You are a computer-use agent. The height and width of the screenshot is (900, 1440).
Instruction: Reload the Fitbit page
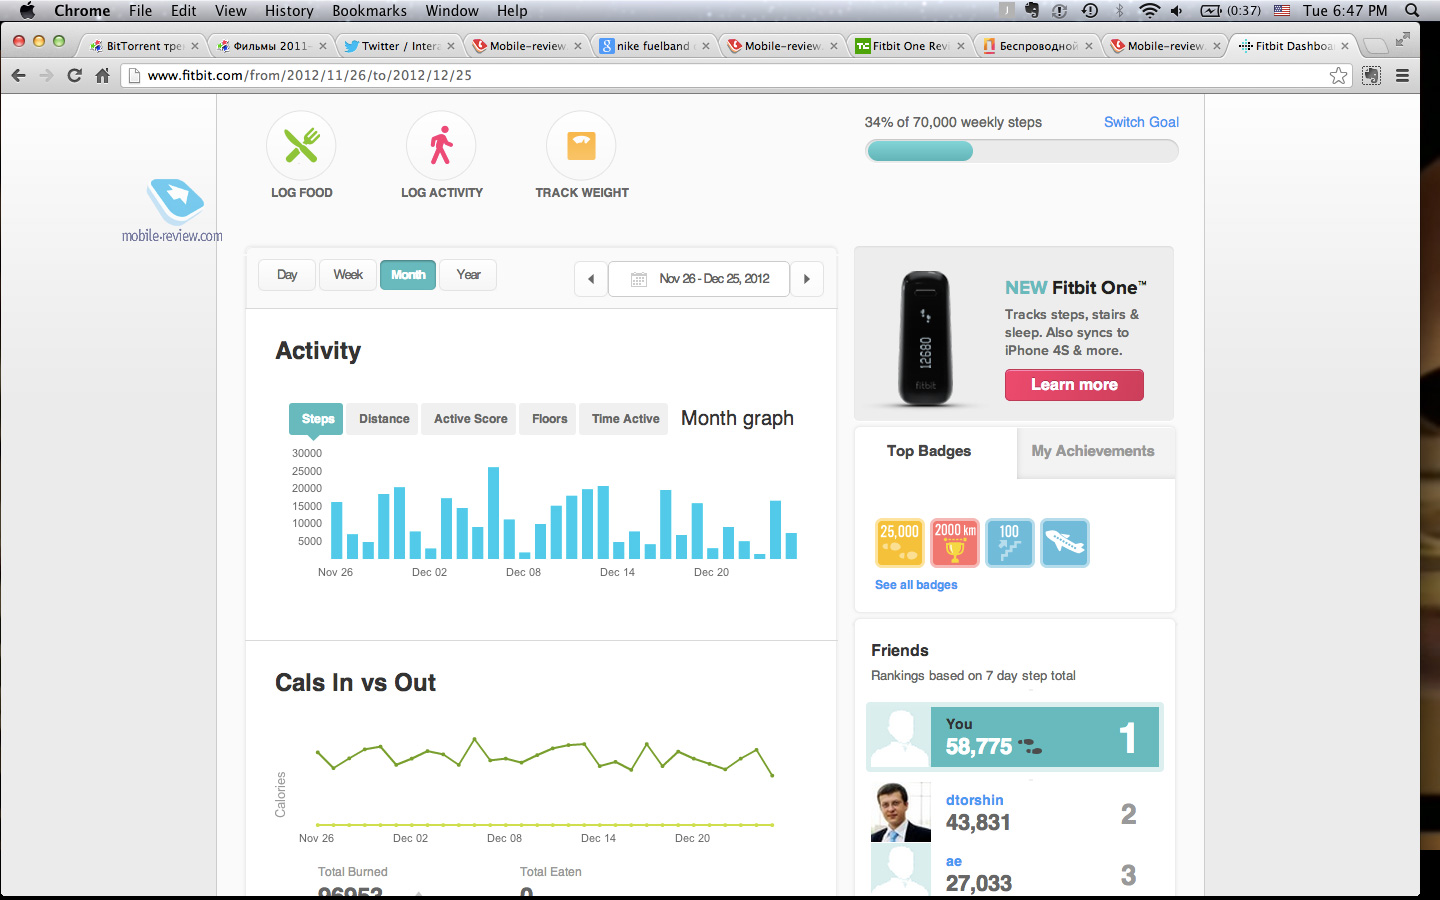pos(74,75)
